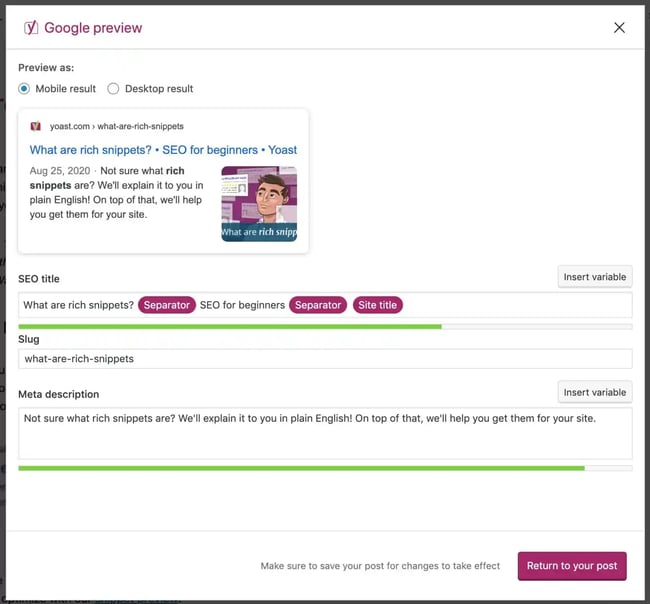
Task: Click the preview thumbnail image
Action: tap(259, 204)
